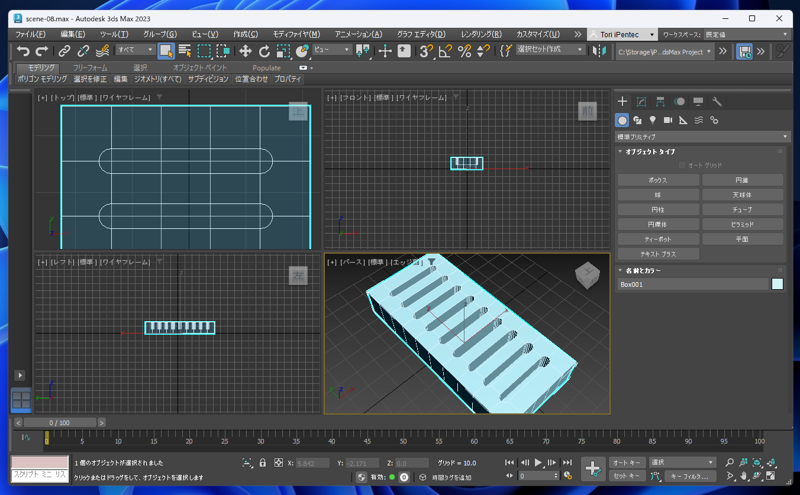Select the Space Warps category icon
This screenshot has width=800, height=495.
698,120
